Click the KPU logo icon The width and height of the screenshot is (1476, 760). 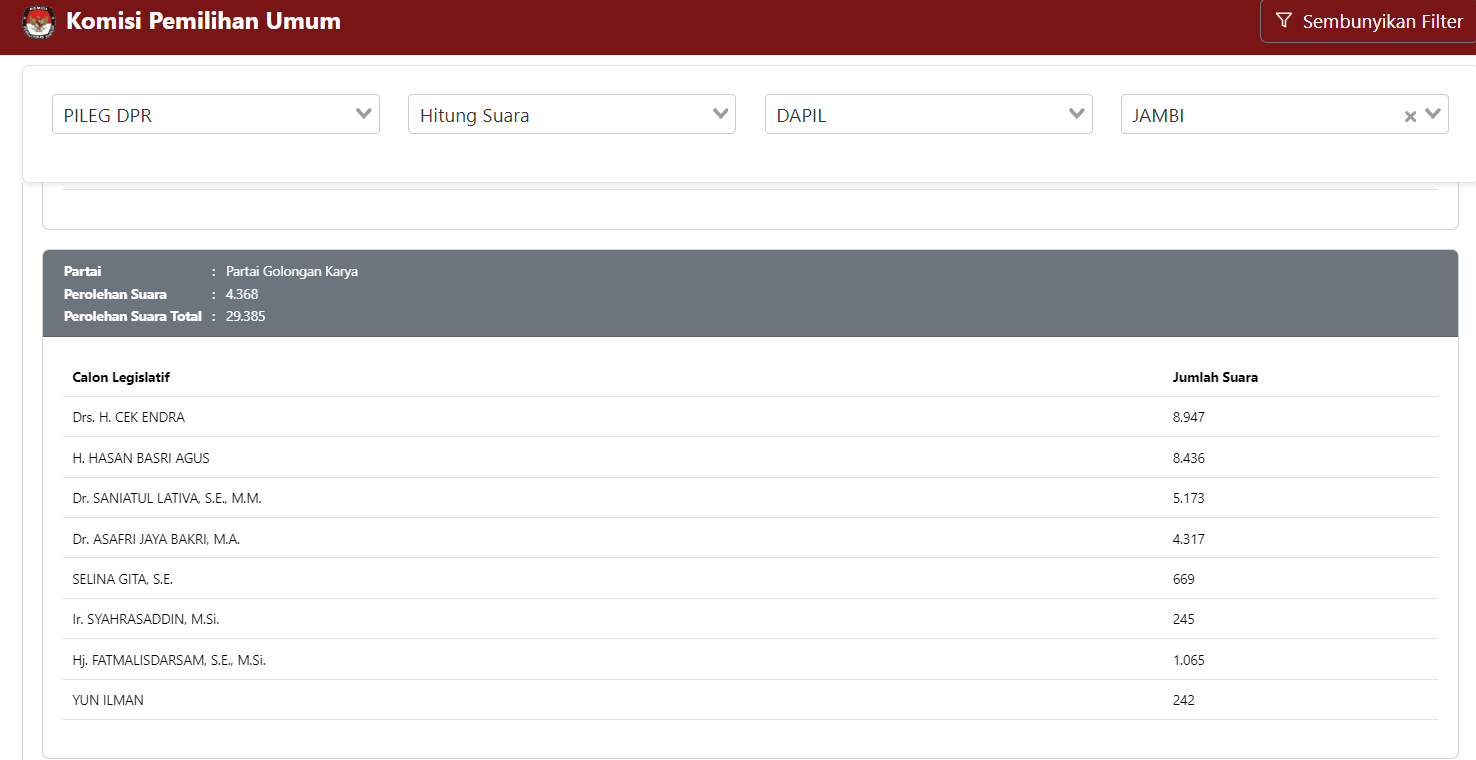(x=39, y=22)
